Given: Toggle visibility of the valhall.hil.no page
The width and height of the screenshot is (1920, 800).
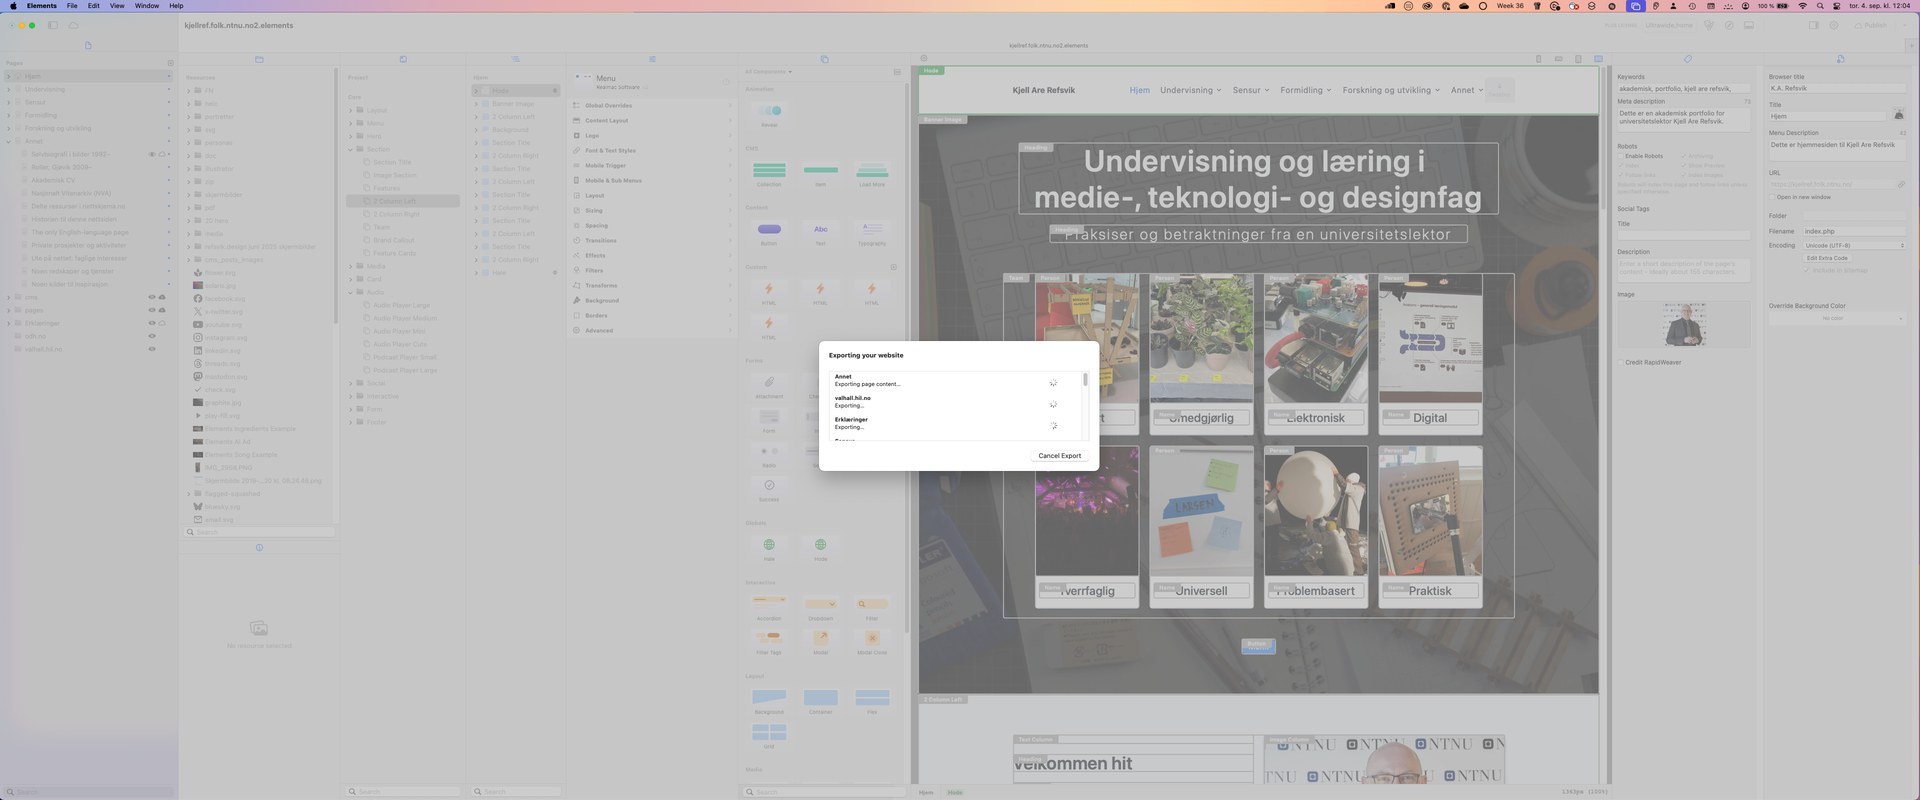Looking at the screenshot, I should (x=152, y=349).
